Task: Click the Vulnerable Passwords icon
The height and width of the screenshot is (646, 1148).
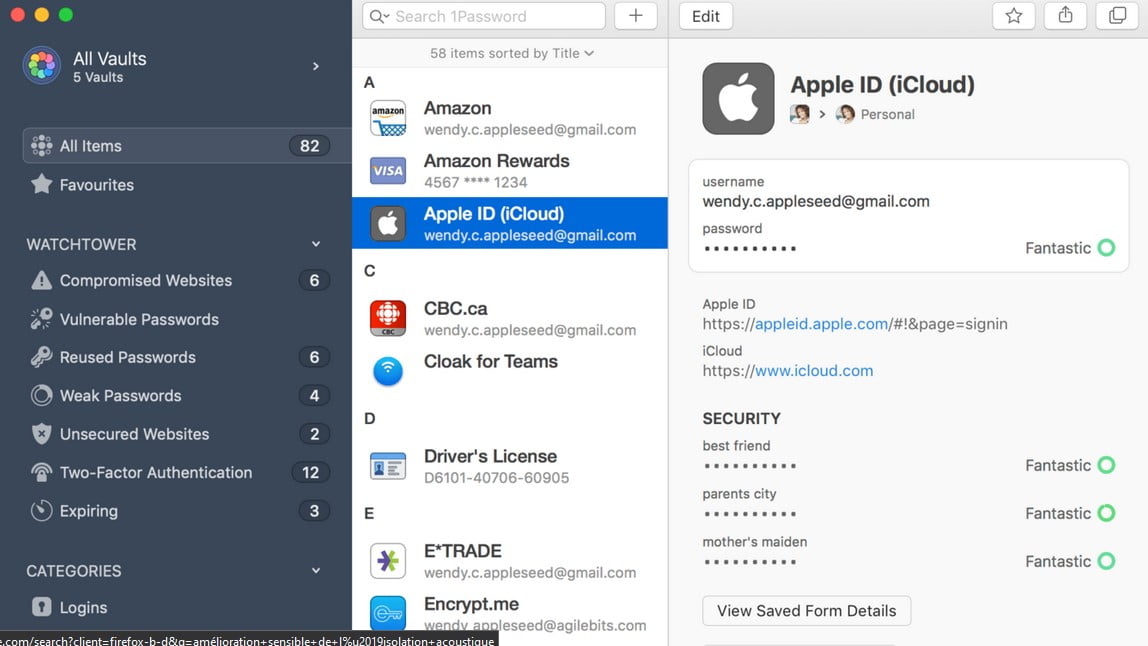Action: 42,319
